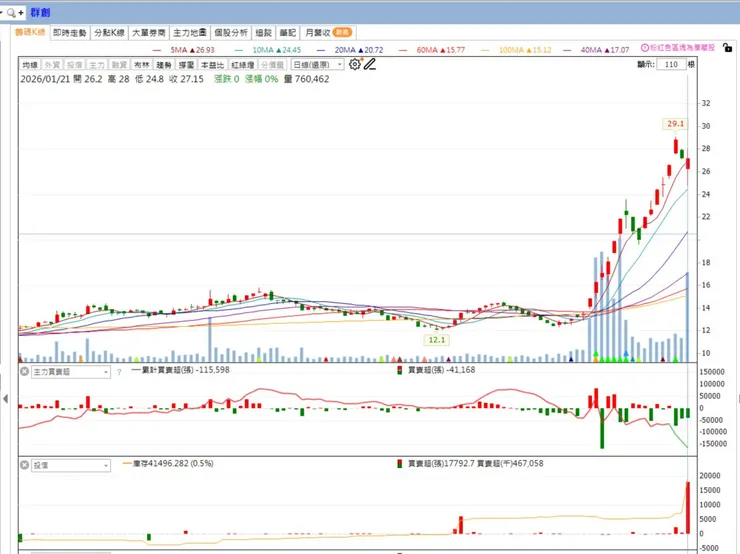Switch to the 個股分析 tab
This screenshot has width=740, height=554.
click(x=231, y=33)
